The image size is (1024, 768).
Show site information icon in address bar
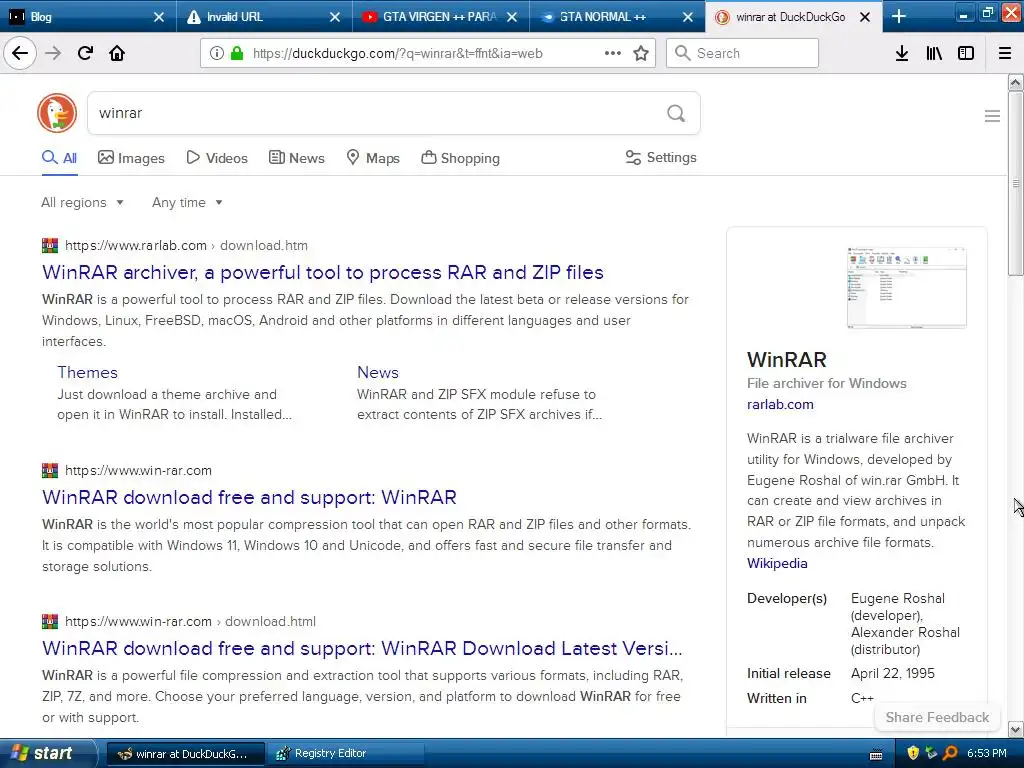tap(216, 54)
